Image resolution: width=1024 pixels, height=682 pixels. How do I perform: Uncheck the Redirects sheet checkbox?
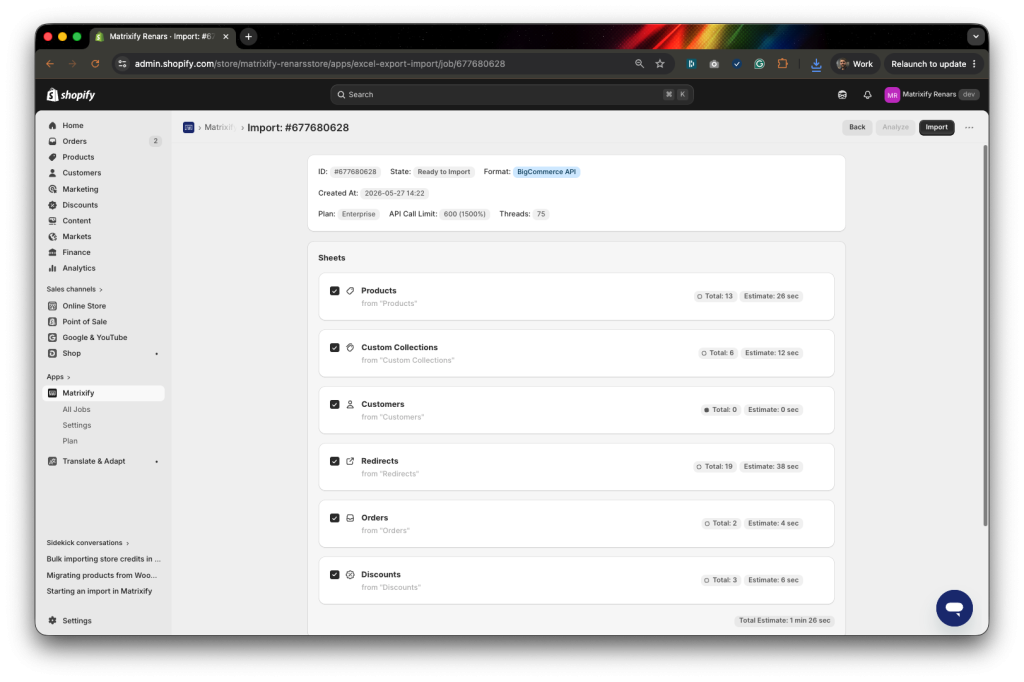(334, 461)
